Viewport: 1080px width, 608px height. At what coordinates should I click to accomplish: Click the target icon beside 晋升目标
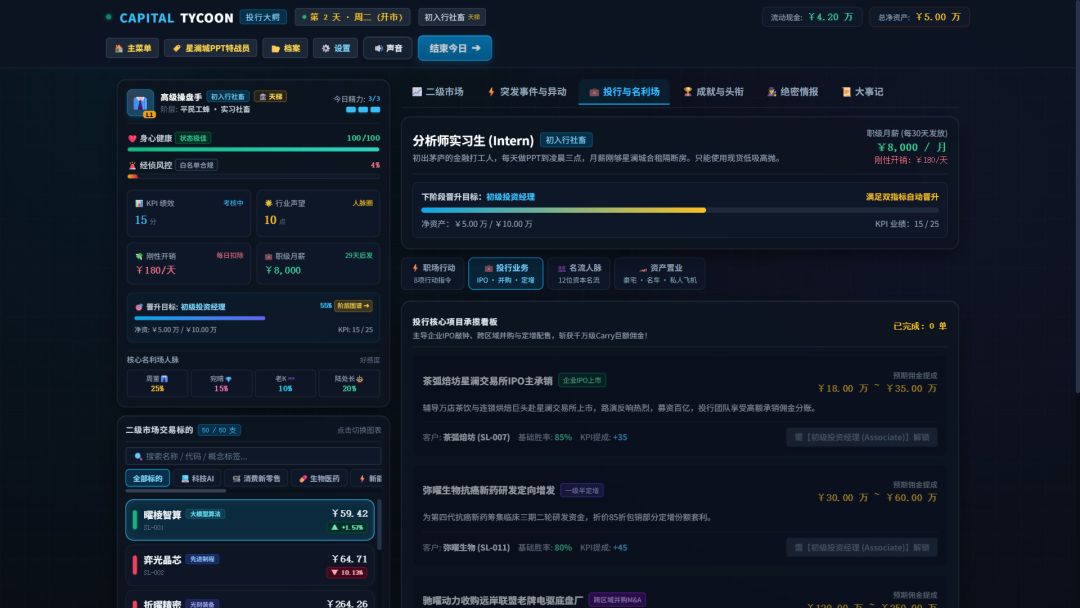tap(139, 307)
